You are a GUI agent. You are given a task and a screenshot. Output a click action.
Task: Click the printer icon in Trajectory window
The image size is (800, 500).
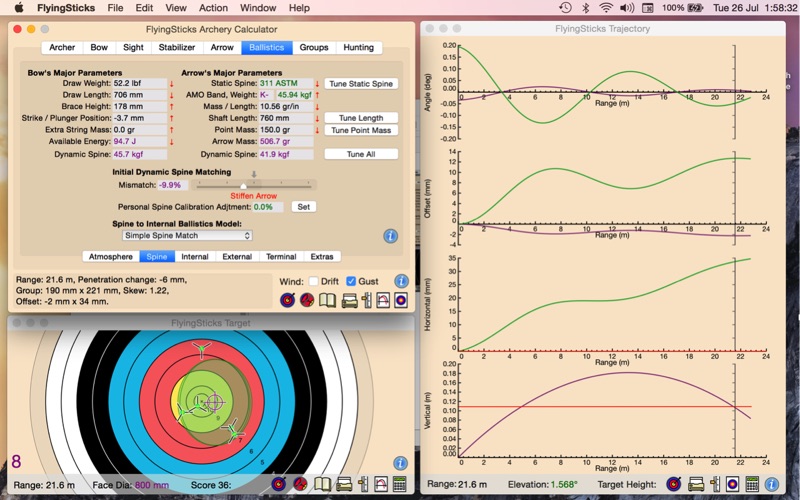click(x=696, y=484)
